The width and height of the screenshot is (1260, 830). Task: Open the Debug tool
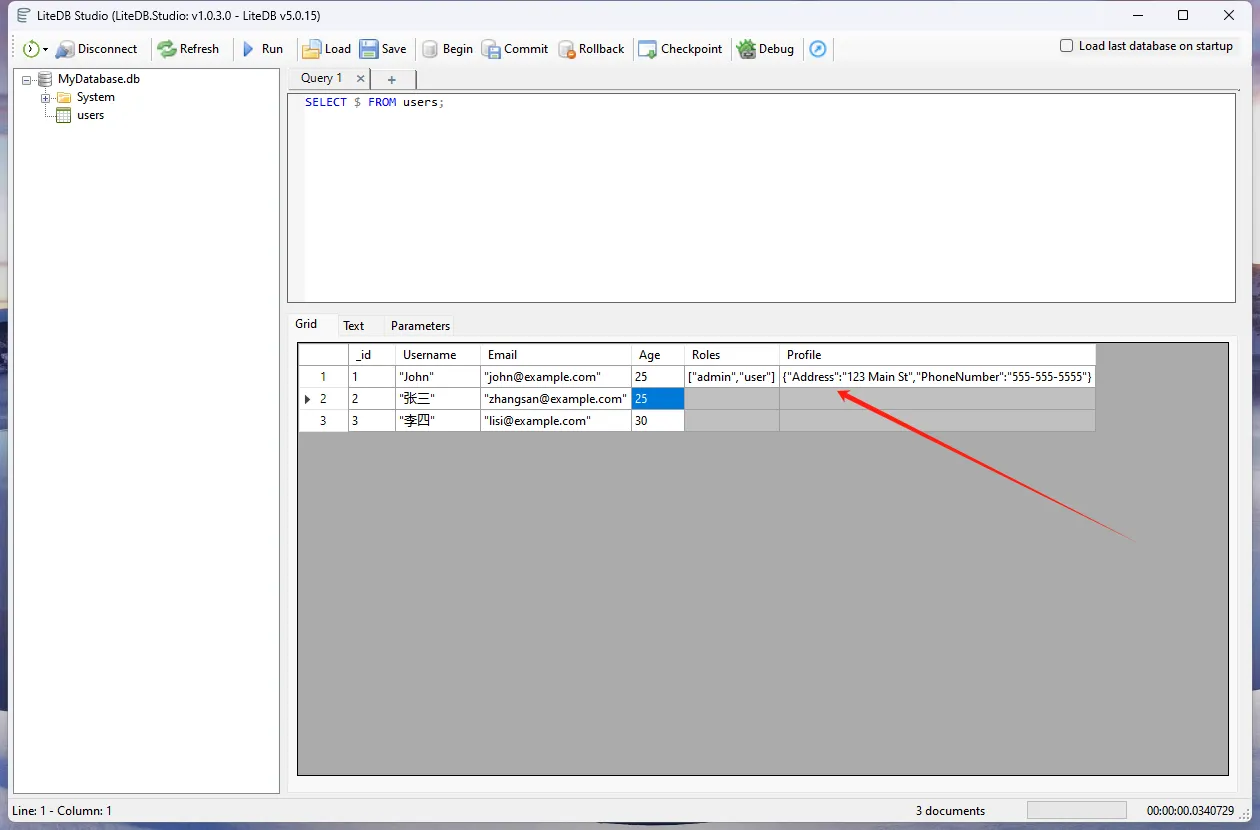[746, 49]
